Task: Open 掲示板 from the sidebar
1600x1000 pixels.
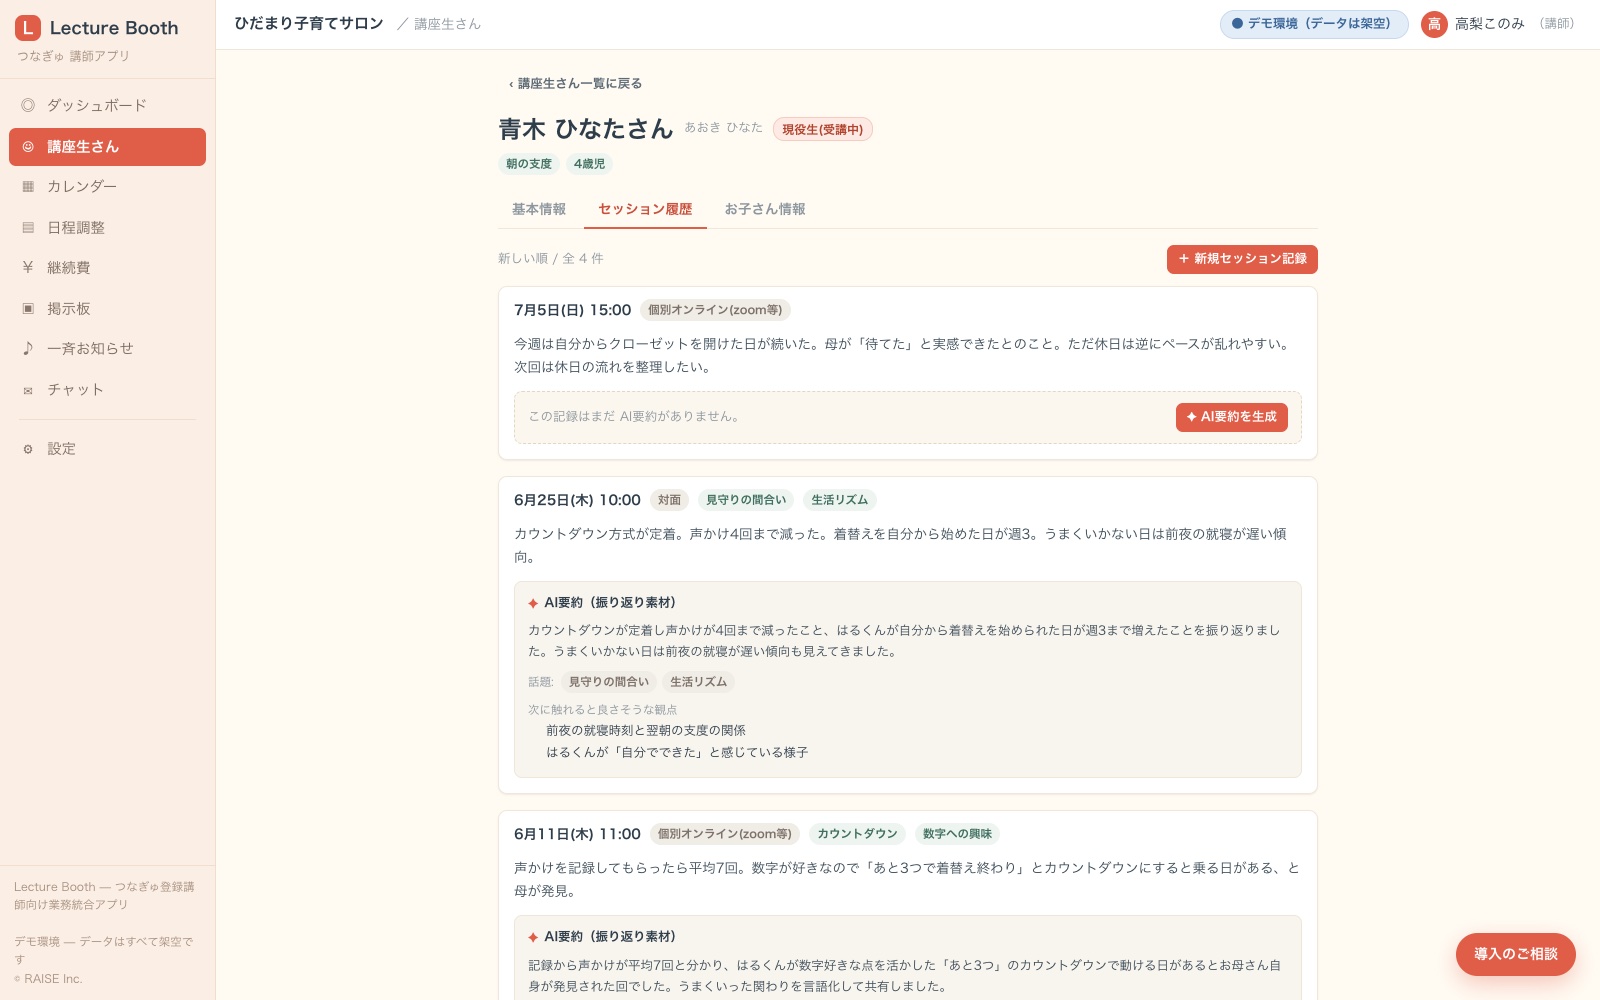Action: coord(107,309)
